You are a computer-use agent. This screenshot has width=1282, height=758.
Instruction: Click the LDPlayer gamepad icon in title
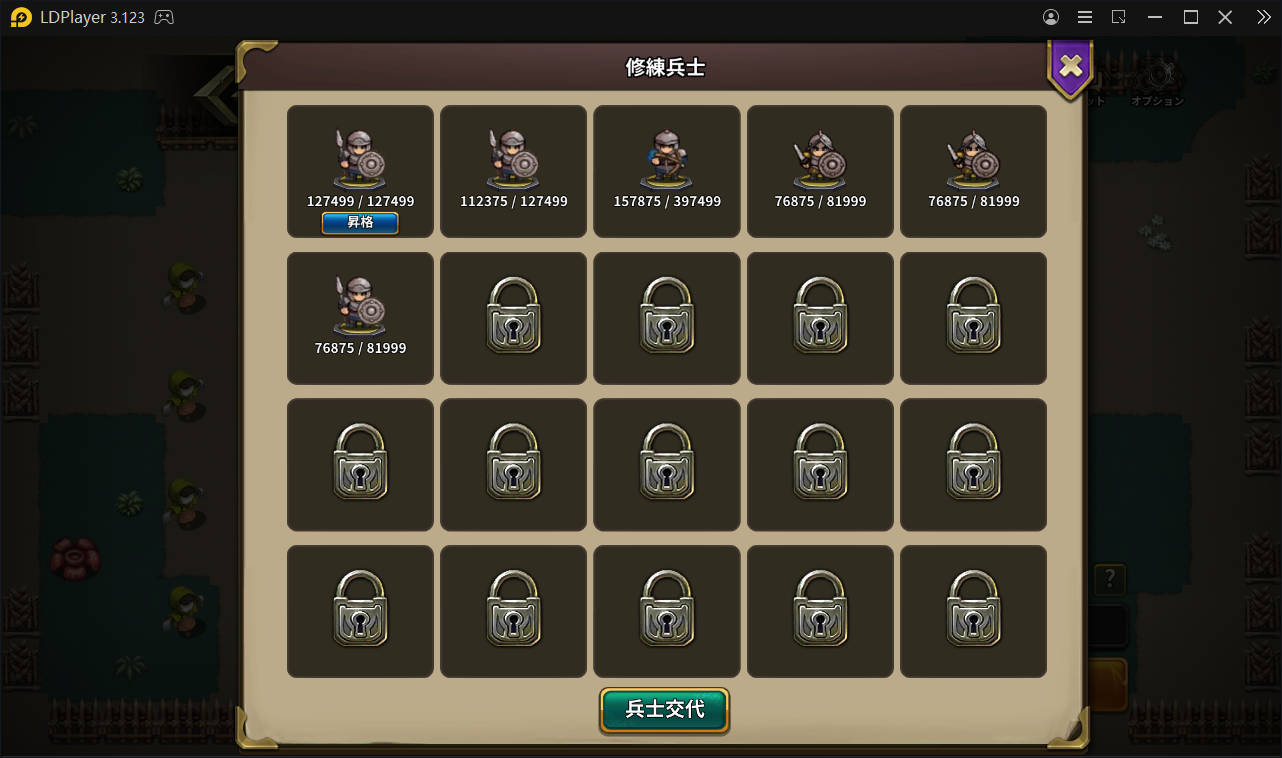[x=164, y=17]
